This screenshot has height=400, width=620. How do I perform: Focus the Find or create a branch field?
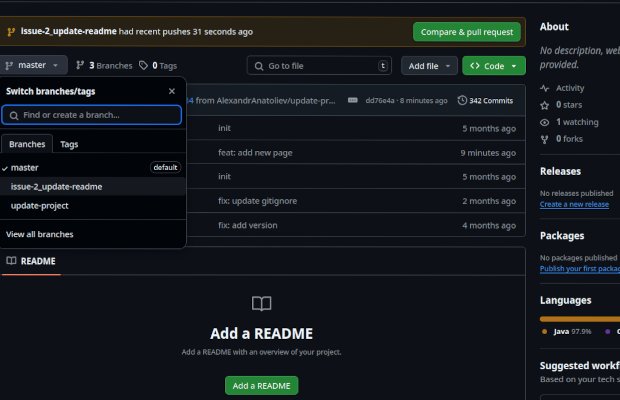pos(92,115)
